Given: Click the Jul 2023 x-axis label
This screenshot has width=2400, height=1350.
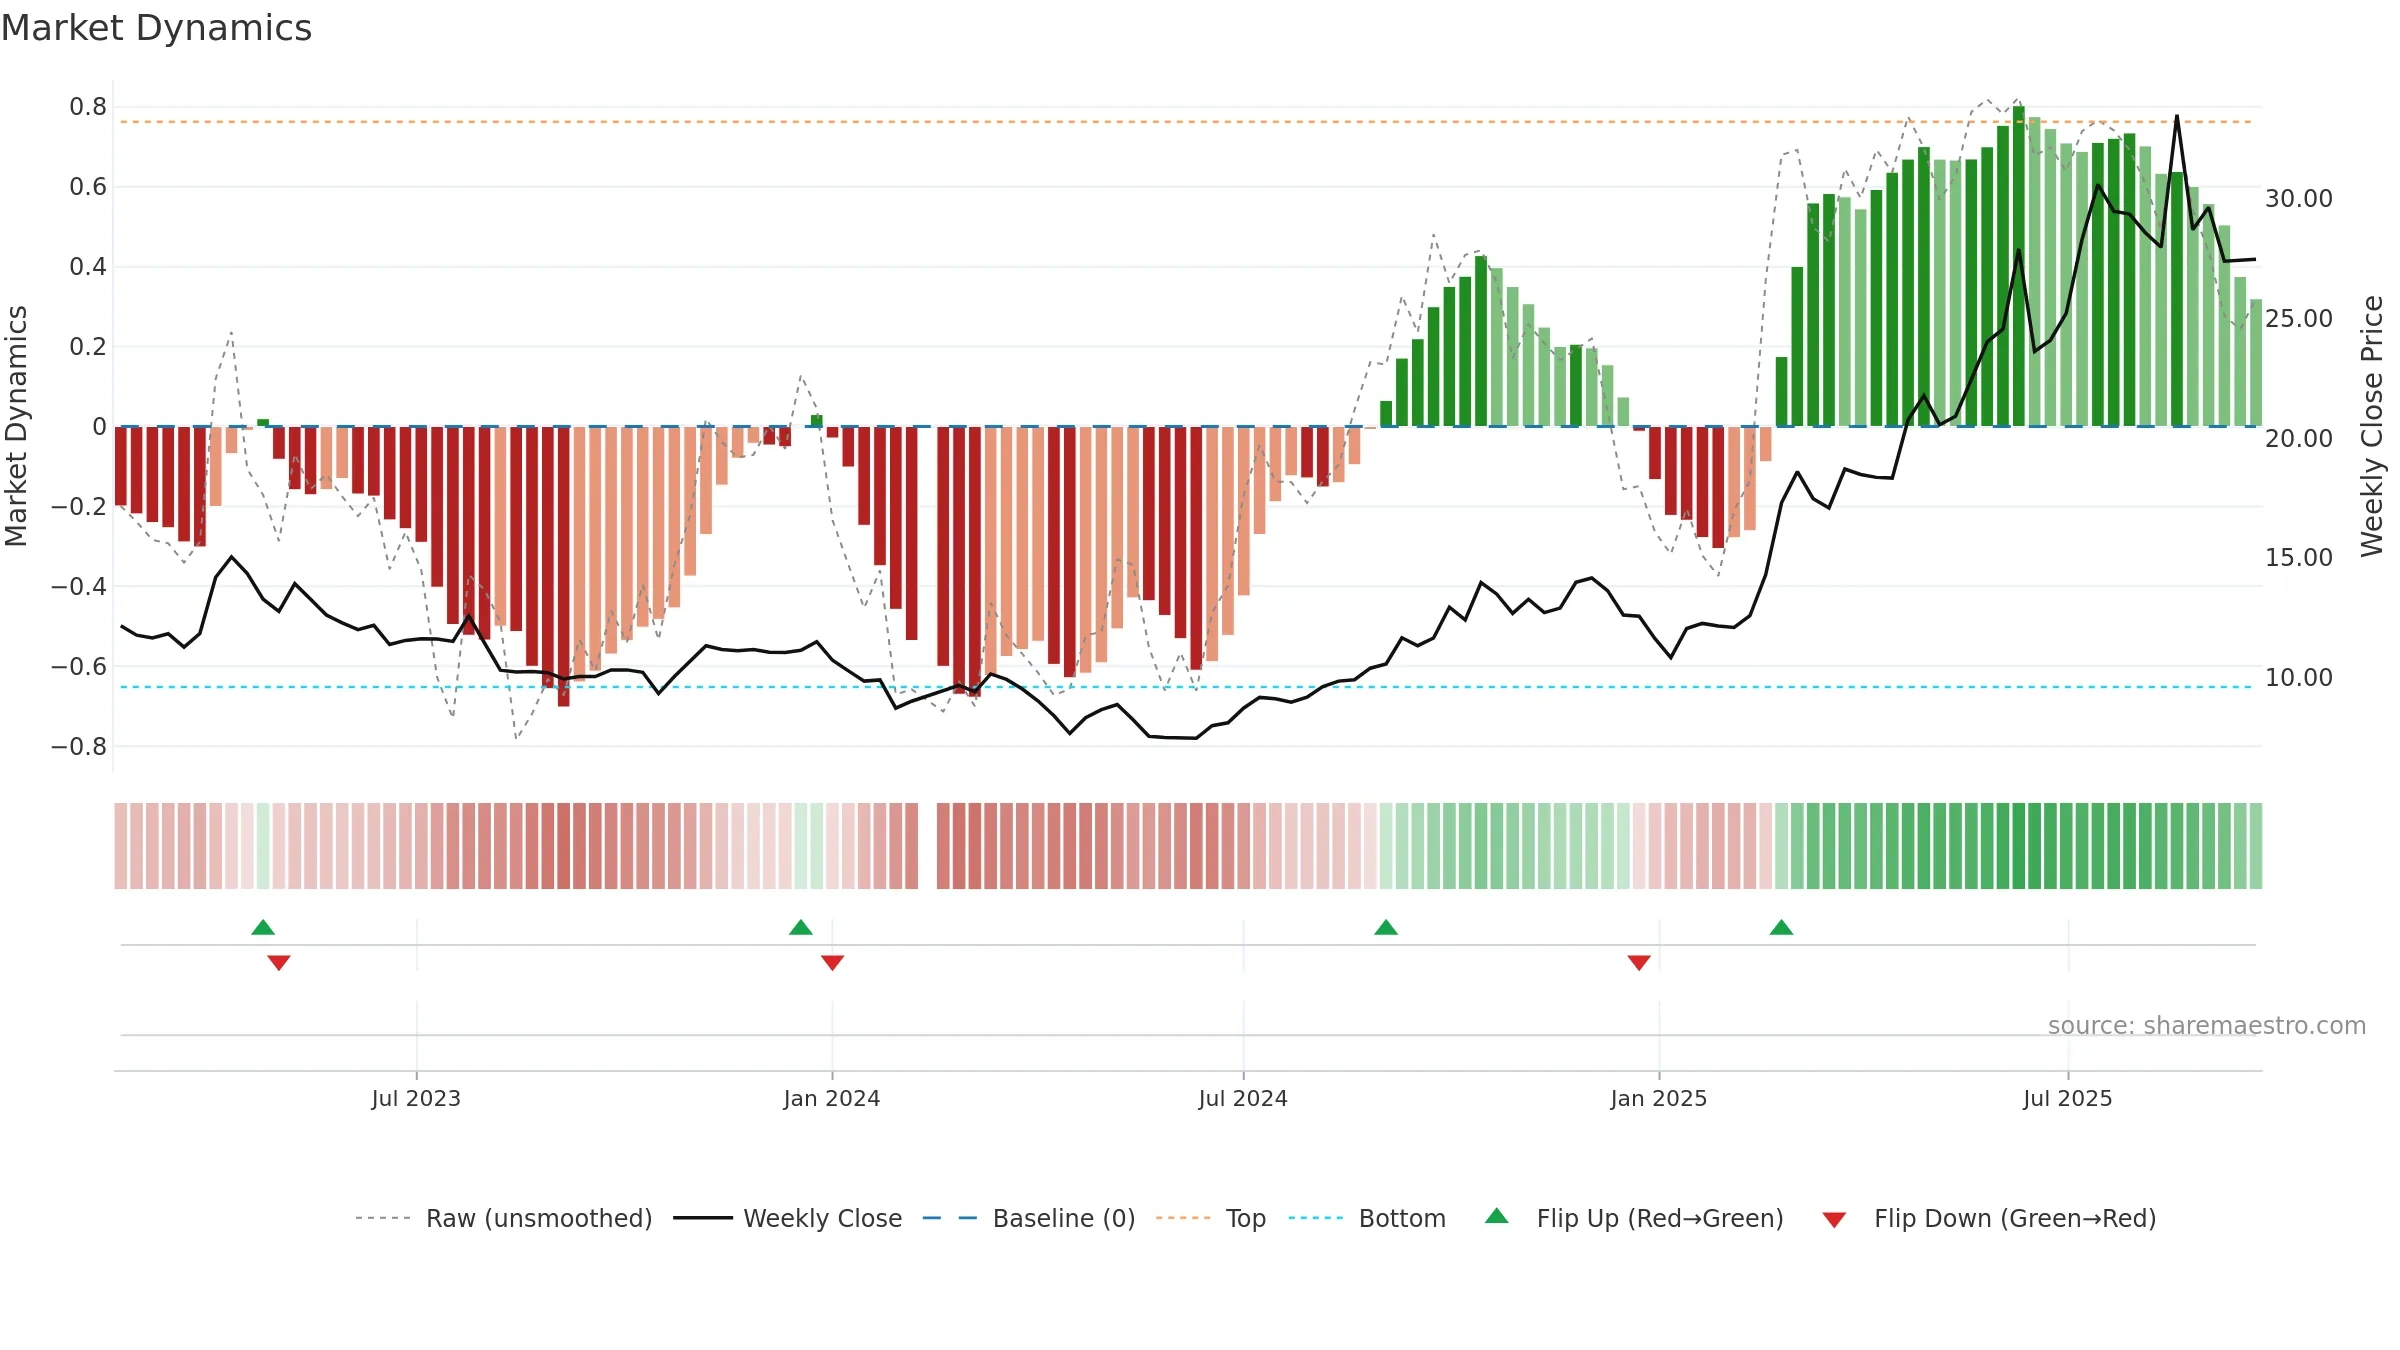Looking at the screenshot, I should [416, 1098].
